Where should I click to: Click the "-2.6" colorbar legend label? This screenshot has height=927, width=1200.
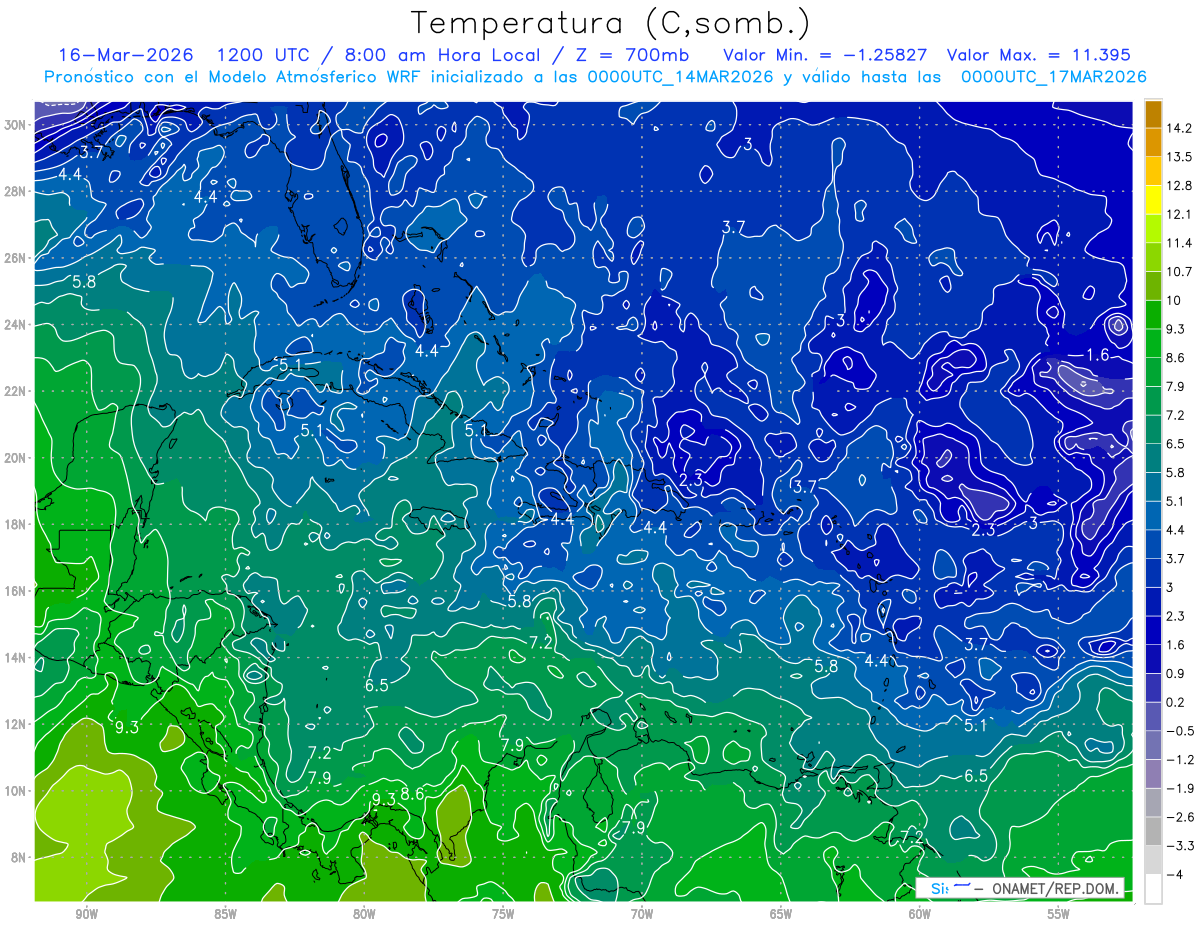[x=1180, y=817]
